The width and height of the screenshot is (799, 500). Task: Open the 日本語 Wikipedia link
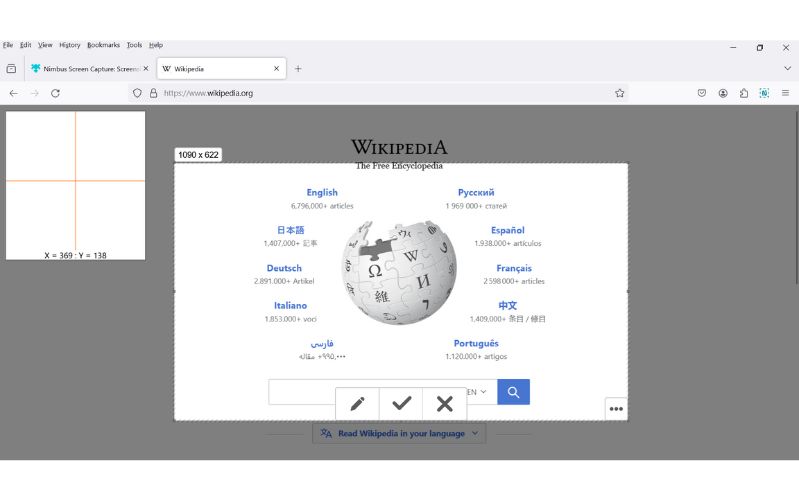(290, 230)
